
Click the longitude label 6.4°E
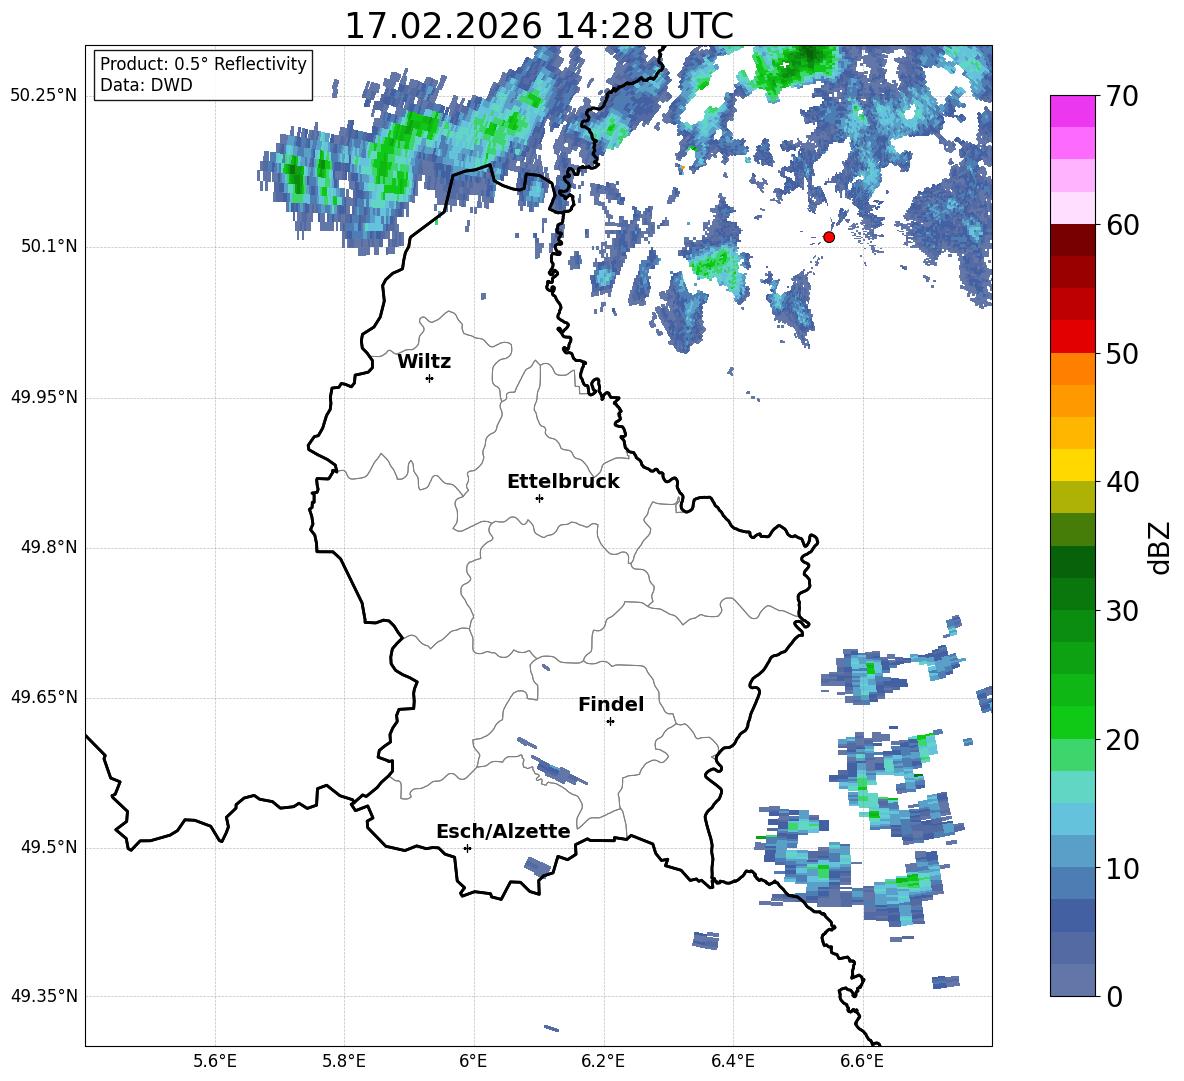[732, 1061]
